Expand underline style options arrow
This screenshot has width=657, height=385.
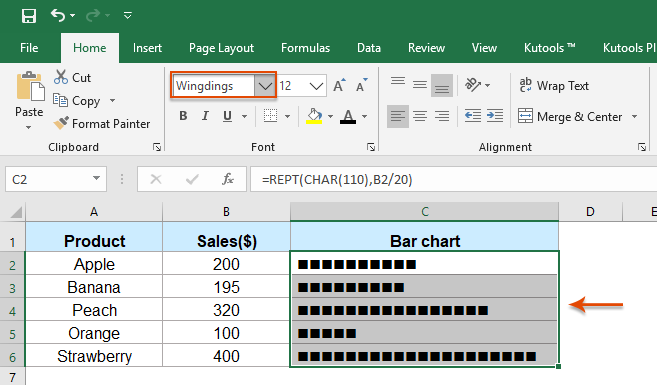(245, 116)
